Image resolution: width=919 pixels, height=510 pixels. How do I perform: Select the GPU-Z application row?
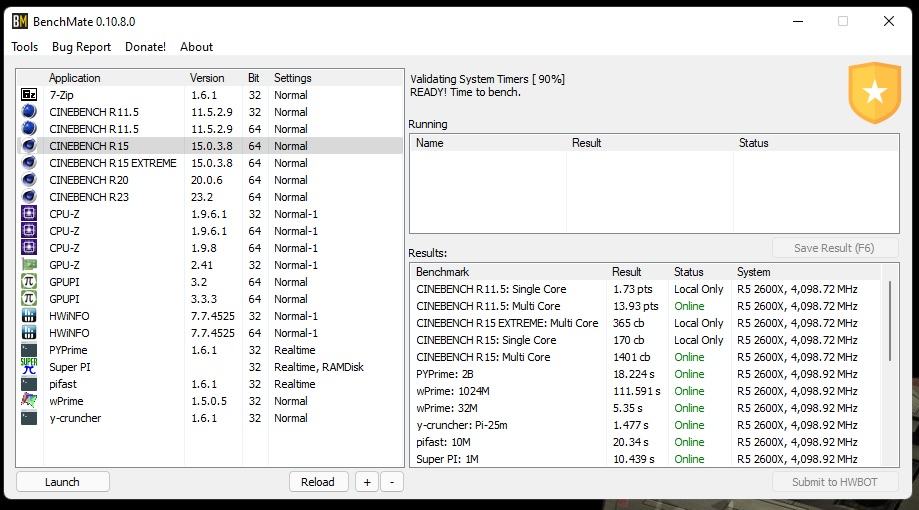point(211,265)
